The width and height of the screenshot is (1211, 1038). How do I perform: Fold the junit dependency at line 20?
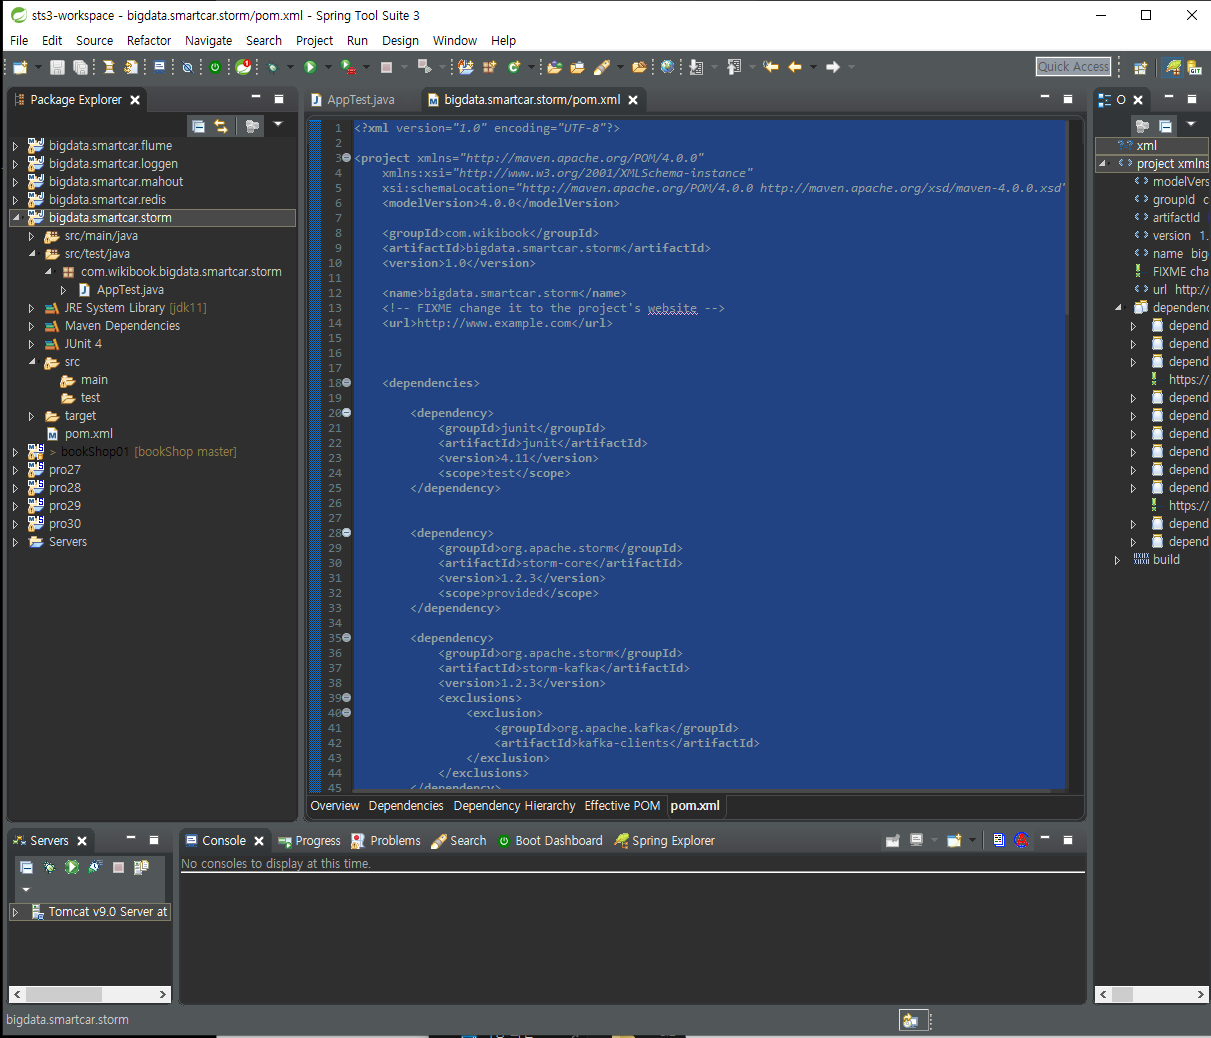pyautogui.click(x=346, y=413)
